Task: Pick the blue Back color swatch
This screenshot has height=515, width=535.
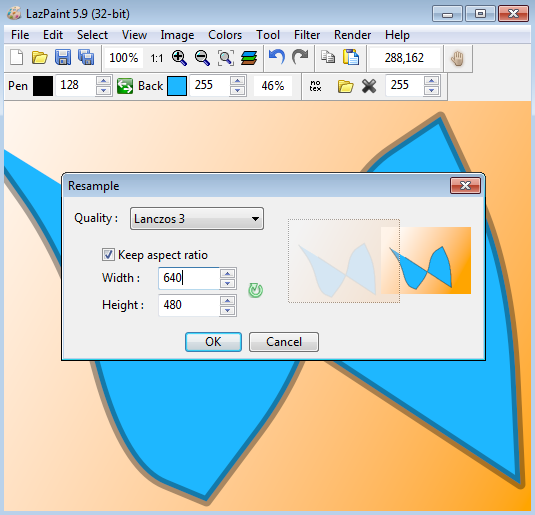Action: point(177,86)
